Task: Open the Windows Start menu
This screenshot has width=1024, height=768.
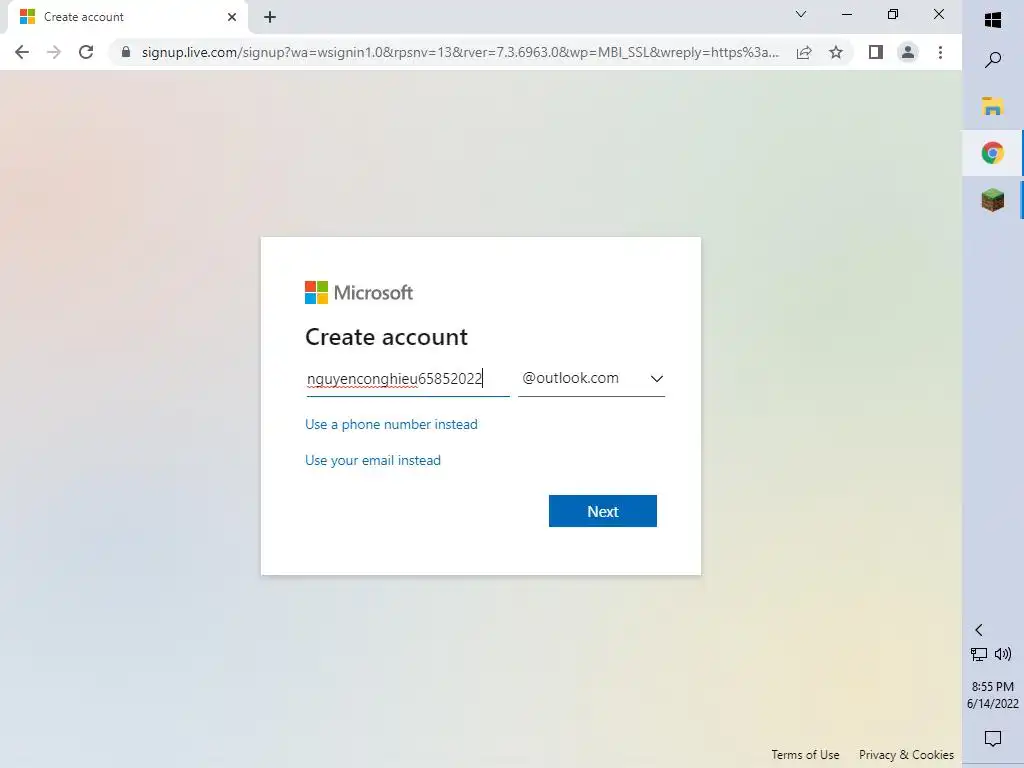Action: [x=993, y=20]
